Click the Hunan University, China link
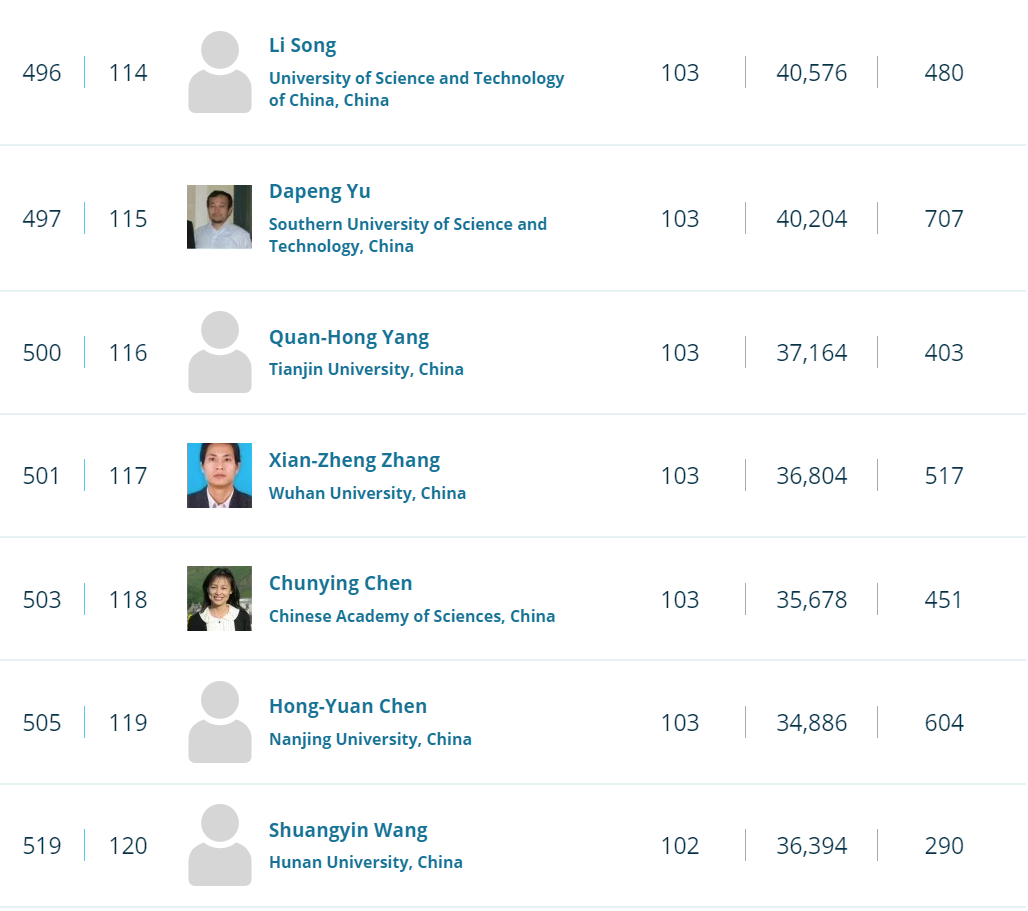This screenshot has height=911, width=1028. [366, 862]
